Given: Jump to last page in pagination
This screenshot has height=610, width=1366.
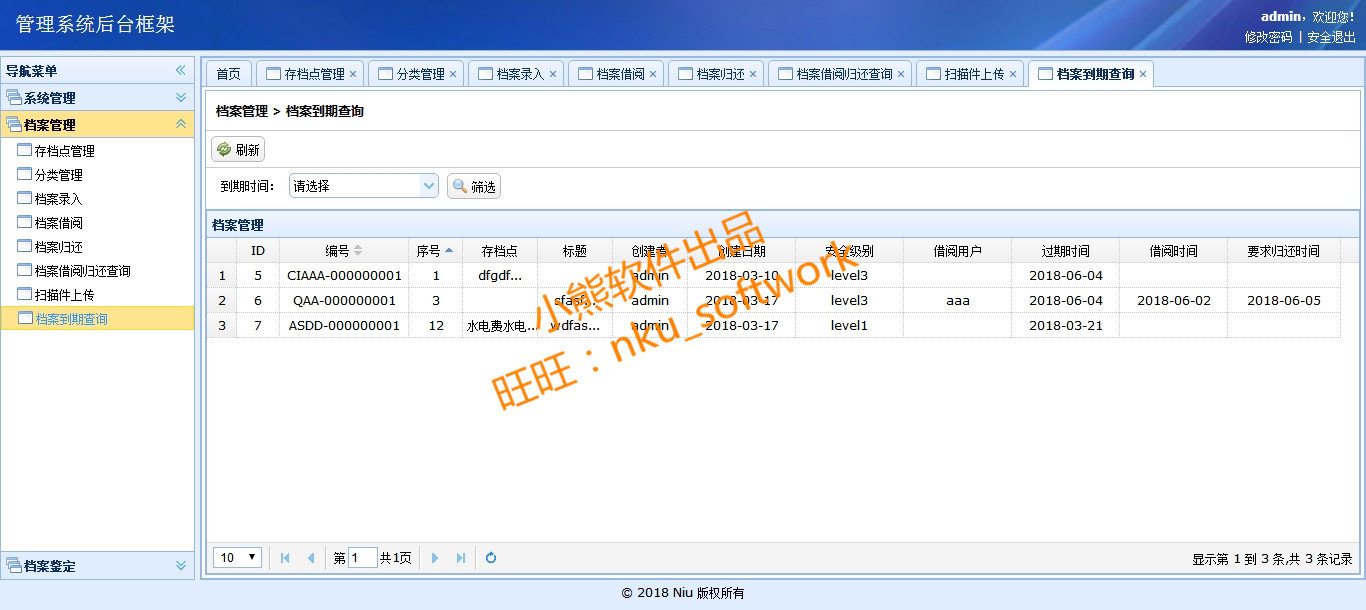Looking at the screenshot, I should [x=461, y=558].
